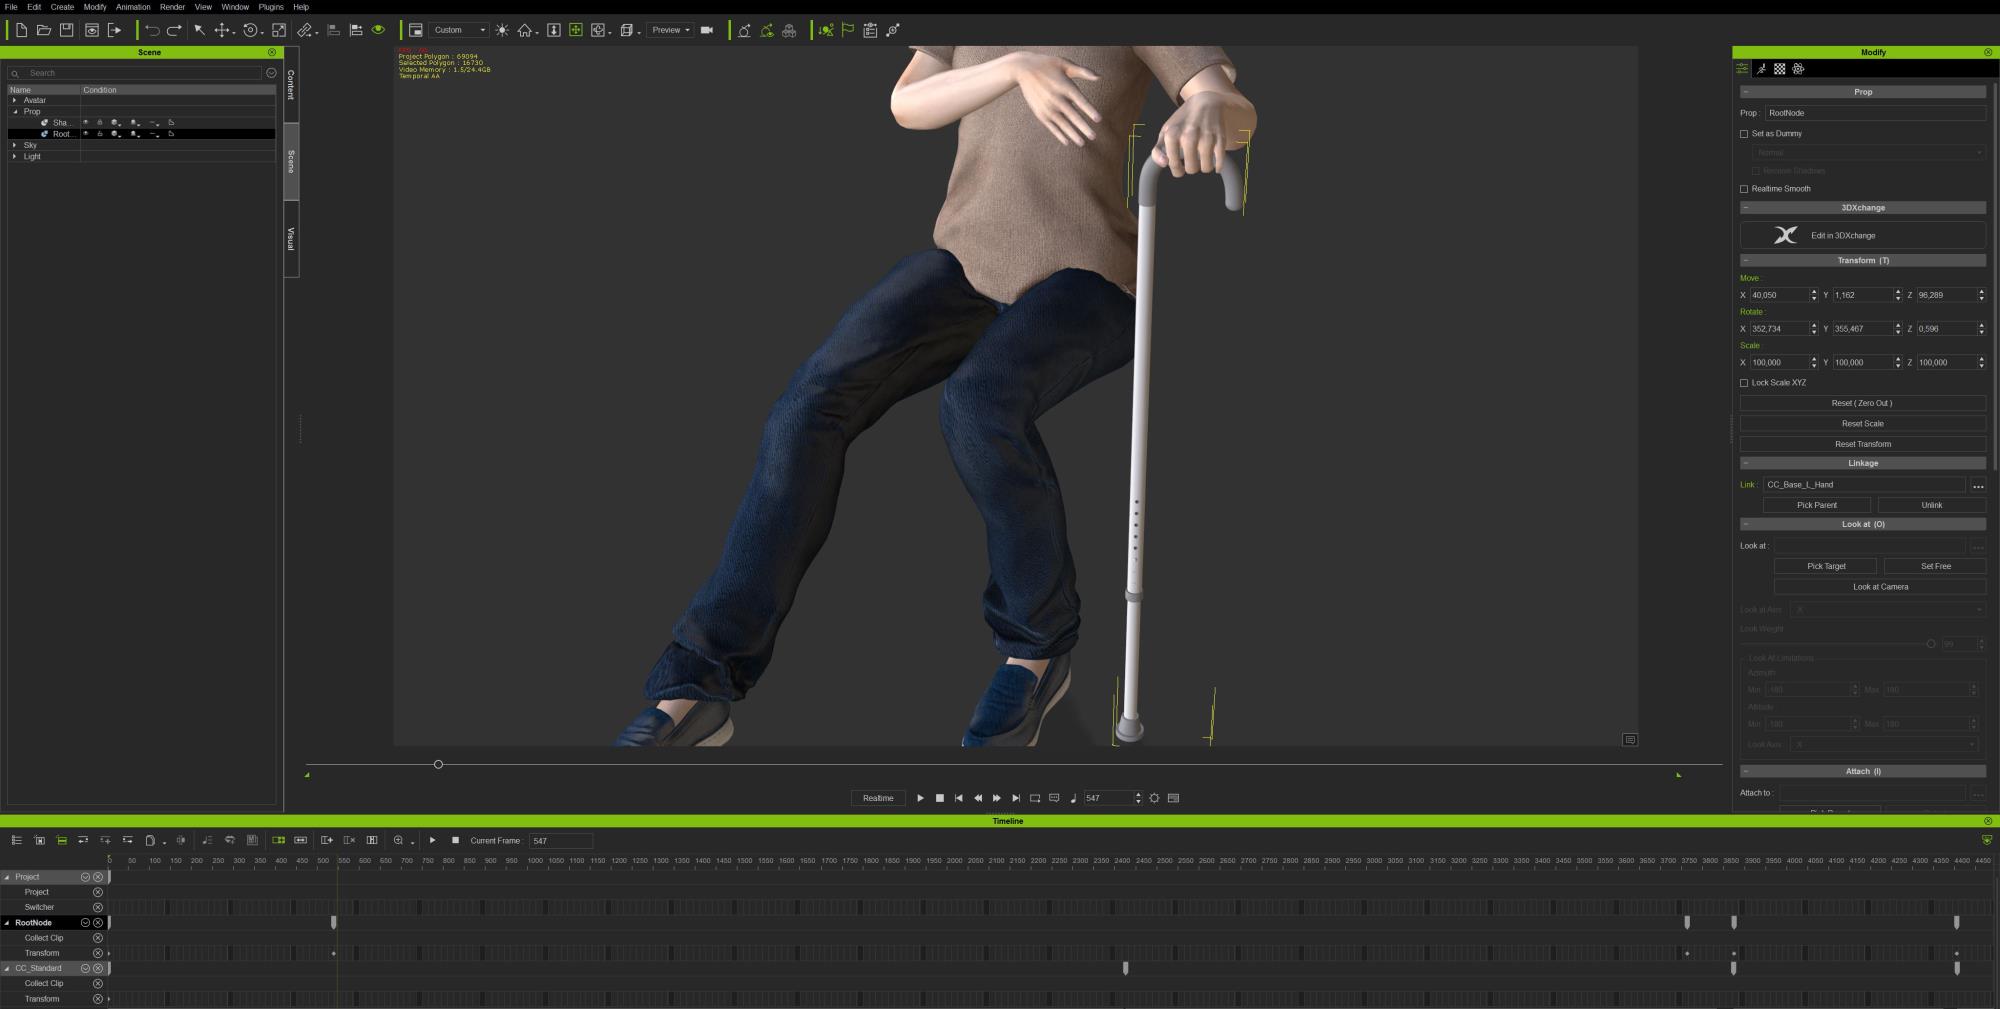Click Edit in 3DXchange button
Image resolution: width=2000 pixels, height=1009 pixels.
tap(1862, 235)
